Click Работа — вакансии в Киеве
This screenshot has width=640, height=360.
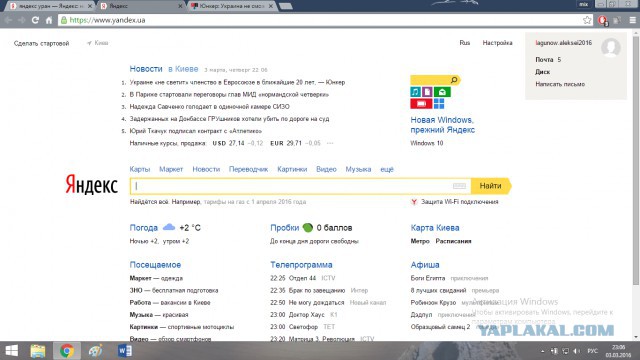(x=170, y=302)
